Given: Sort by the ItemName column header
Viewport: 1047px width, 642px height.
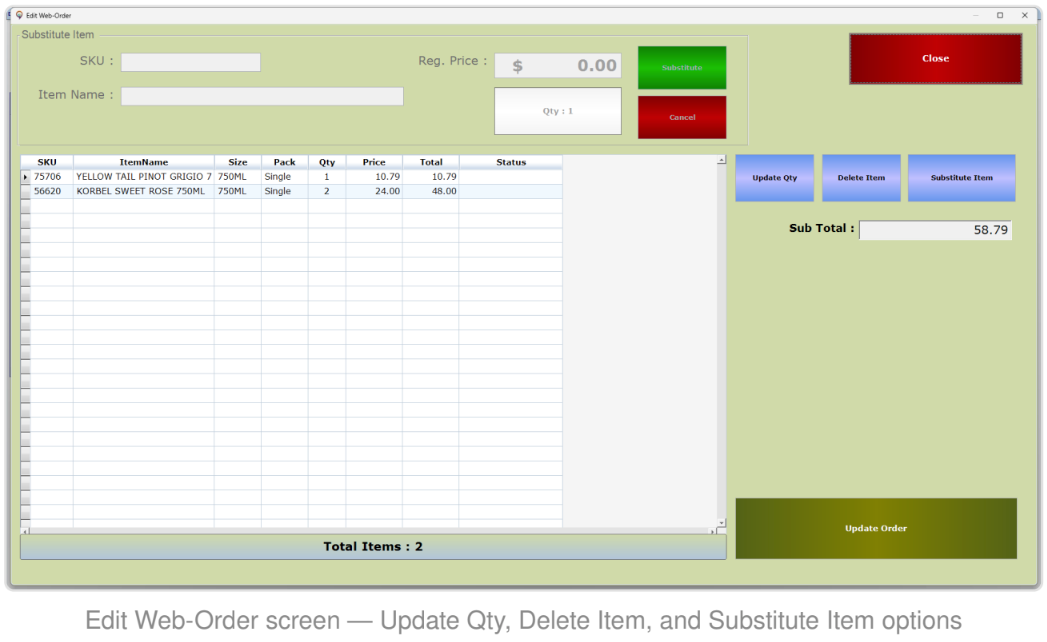Looking at the screenshot, I should coord(144,162).
